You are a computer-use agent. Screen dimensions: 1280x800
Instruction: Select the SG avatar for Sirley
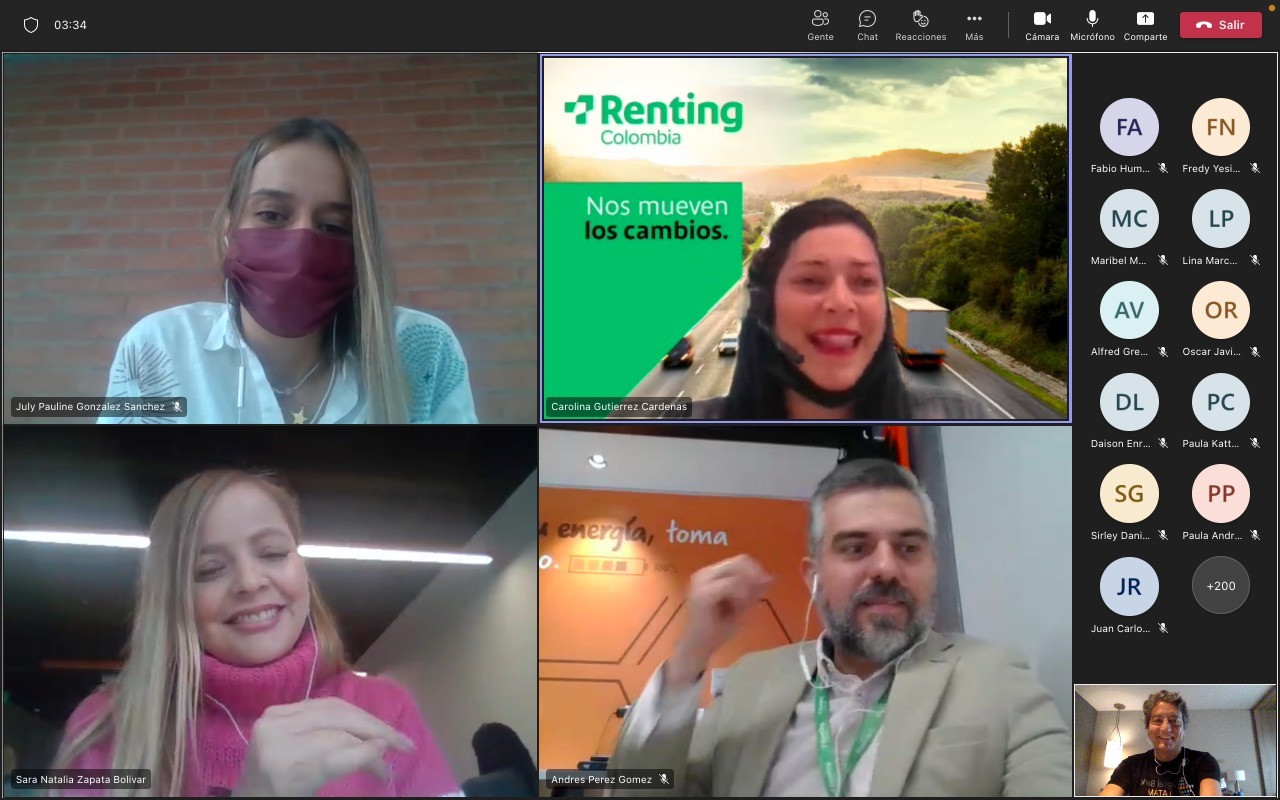(1129, 493)
